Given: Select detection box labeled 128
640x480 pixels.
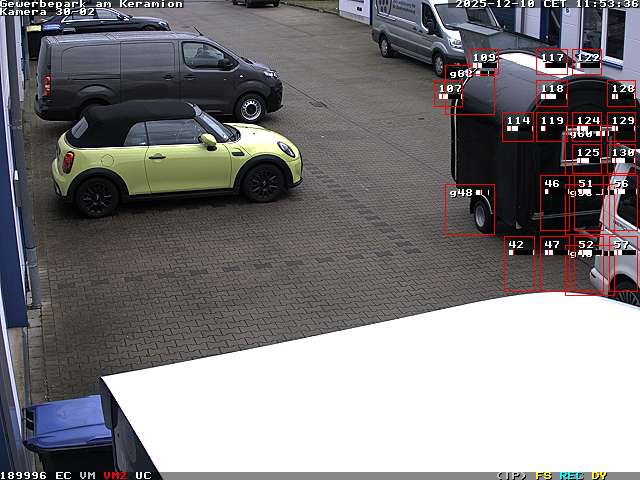Looking at the screenshot, I should [x=622, y=94].
